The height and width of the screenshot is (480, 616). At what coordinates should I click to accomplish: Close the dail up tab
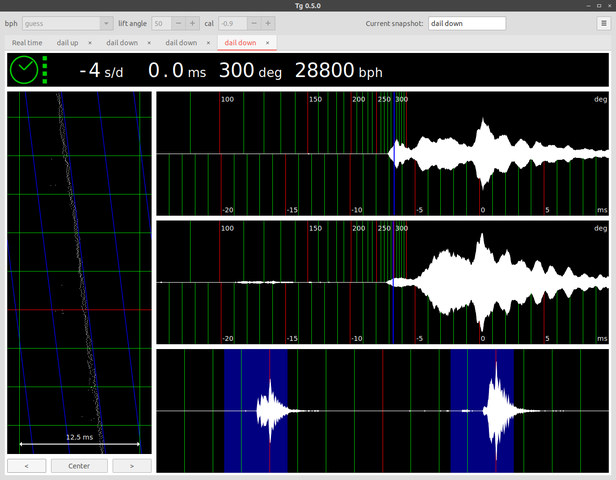click(x=90, y=43)
